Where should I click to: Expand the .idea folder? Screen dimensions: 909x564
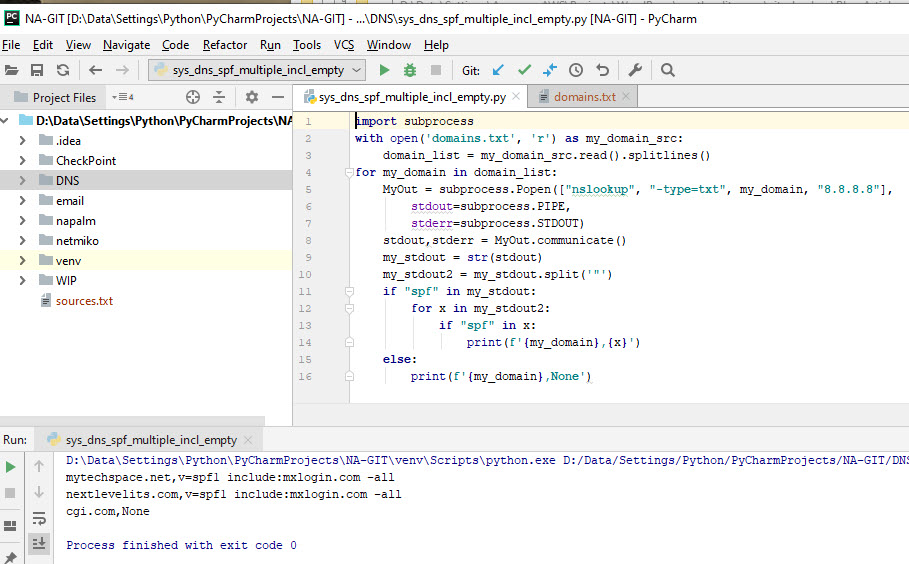pos(23,140)
